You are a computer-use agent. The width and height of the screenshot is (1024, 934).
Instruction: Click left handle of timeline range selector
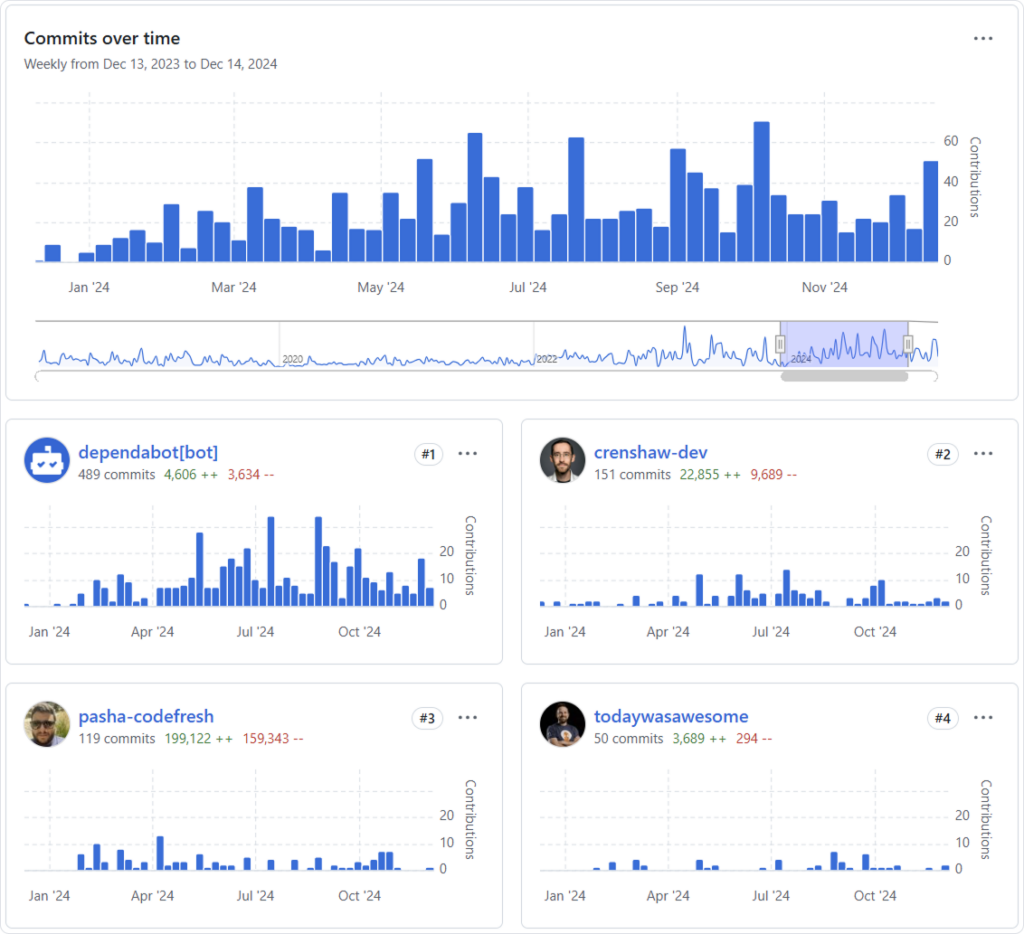coord(781,345)
